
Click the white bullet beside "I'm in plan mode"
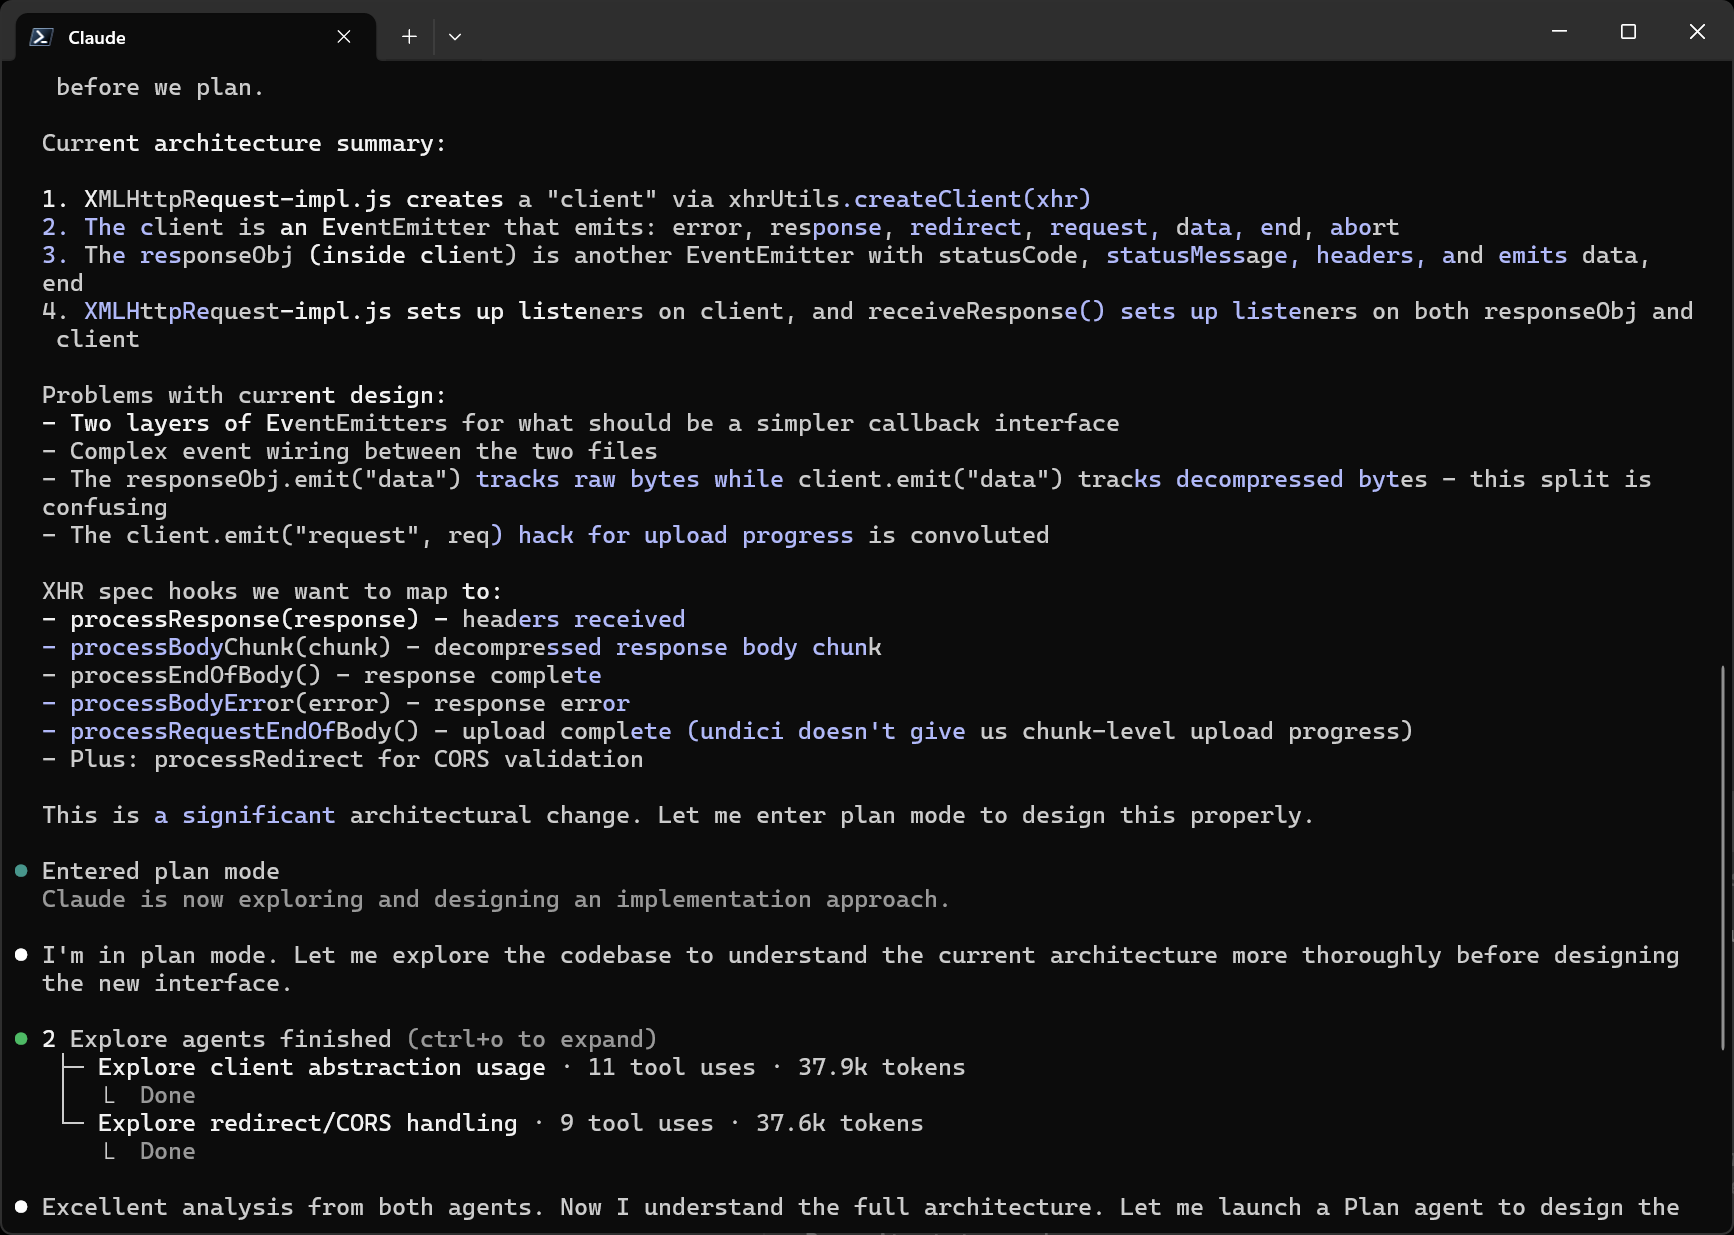tap(20, 953)
